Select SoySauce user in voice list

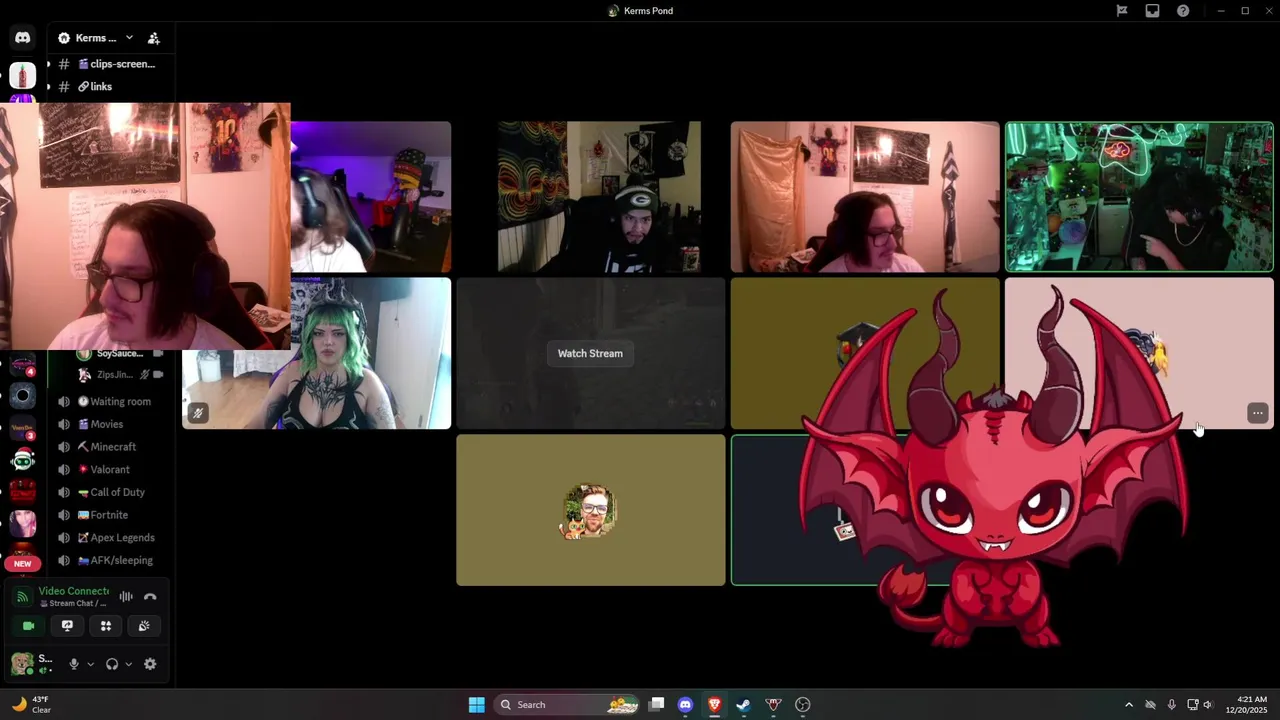coord(122,354)
